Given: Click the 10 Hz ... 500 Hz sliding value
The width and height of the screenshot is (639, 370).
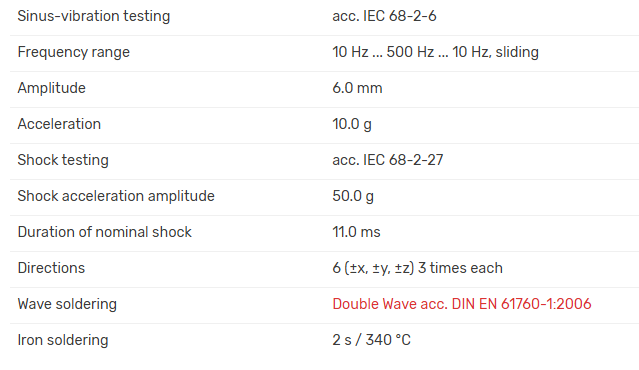Looking at the screenshot, I should pos(436,52).
